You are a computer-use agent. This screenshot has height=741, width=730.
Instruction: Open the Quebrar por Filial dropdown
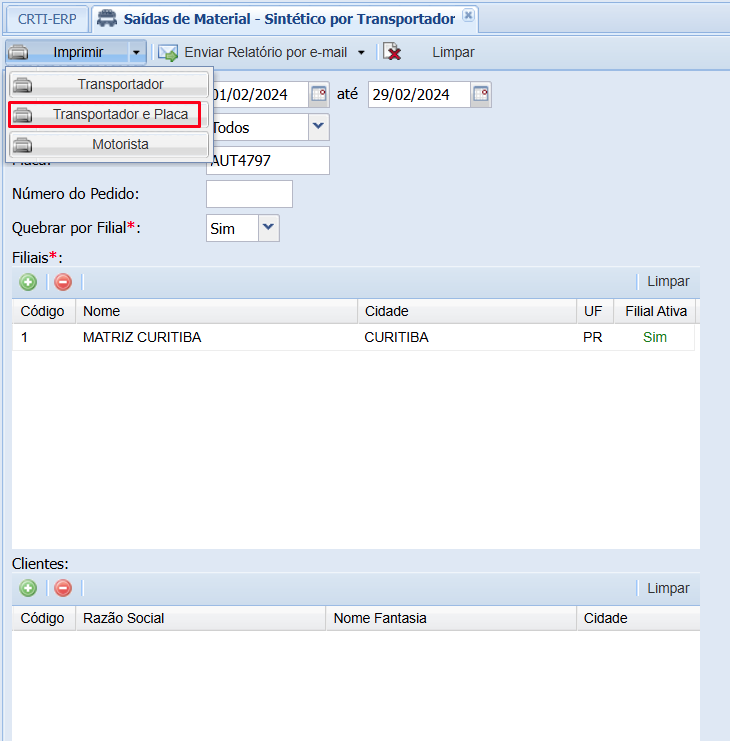click(268, 228)
